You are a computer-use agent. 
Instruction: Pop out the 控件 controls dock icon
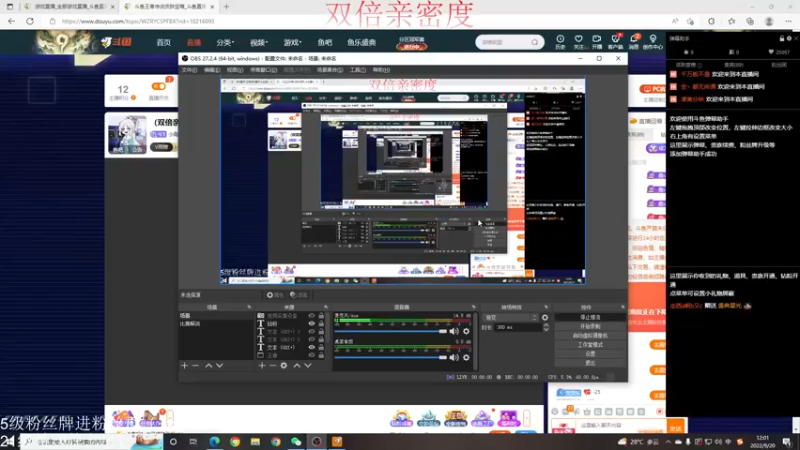(622, 307)
